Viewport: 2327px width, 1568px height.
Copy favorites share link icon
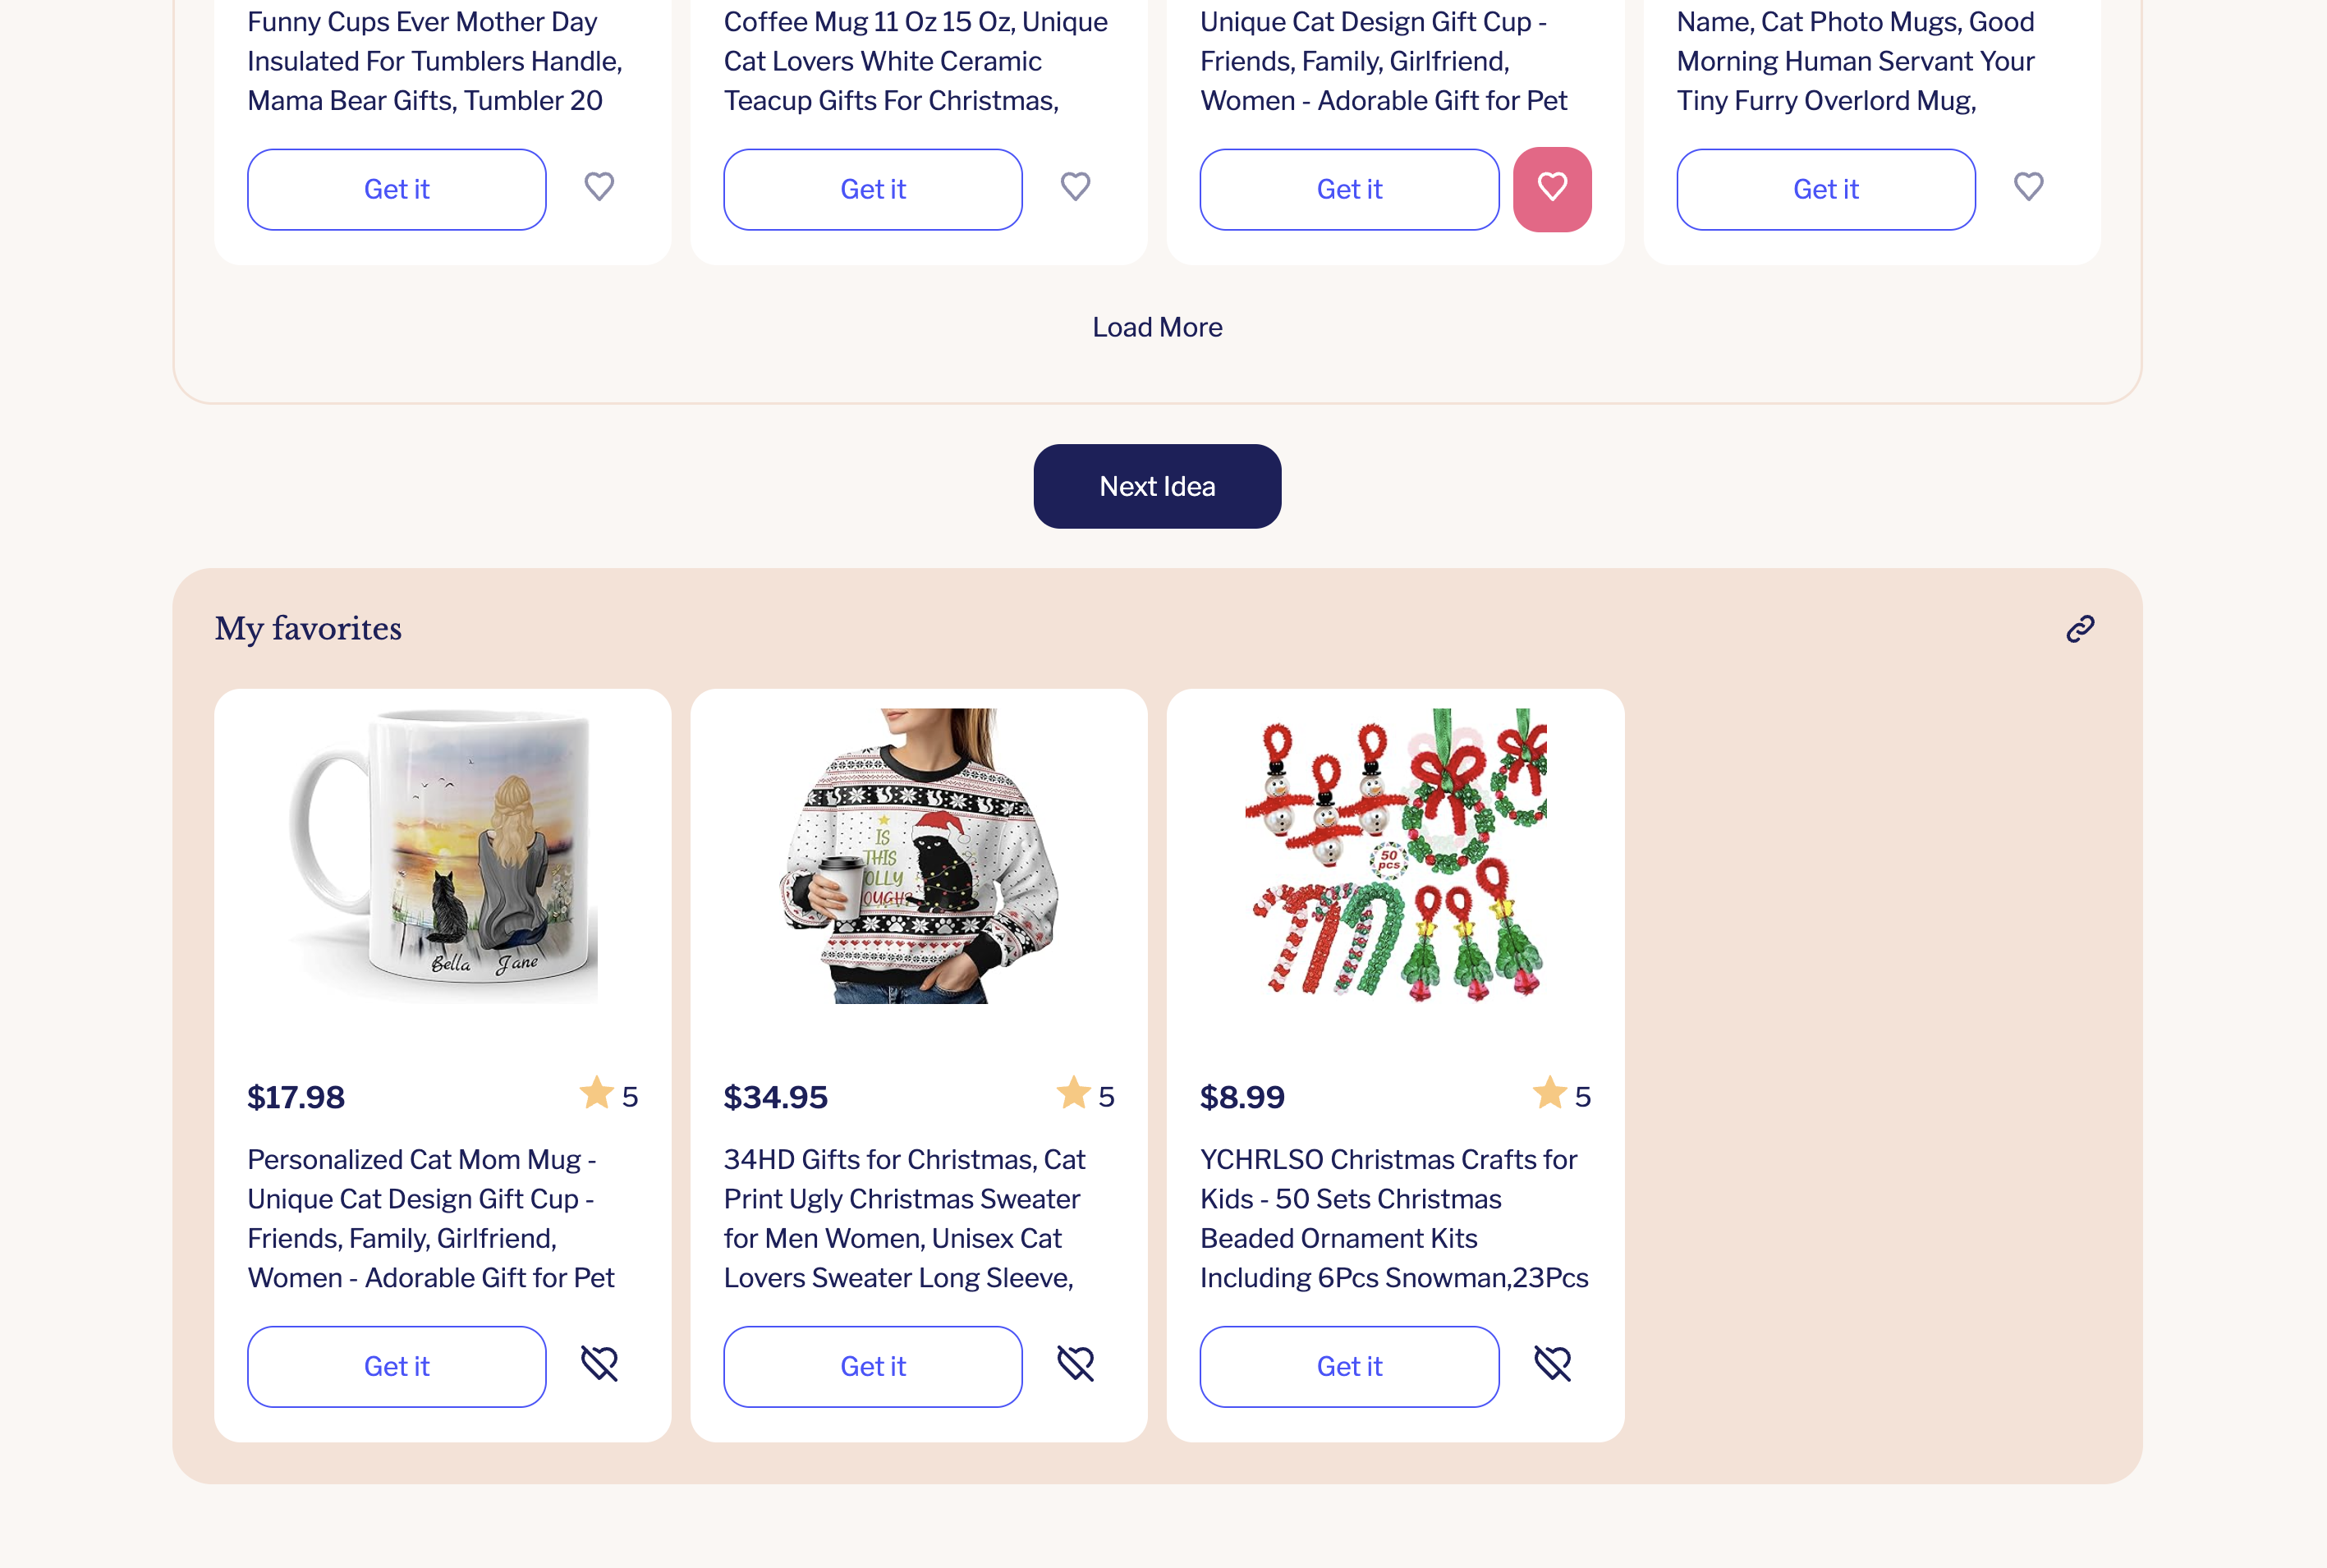[2080, 628]
